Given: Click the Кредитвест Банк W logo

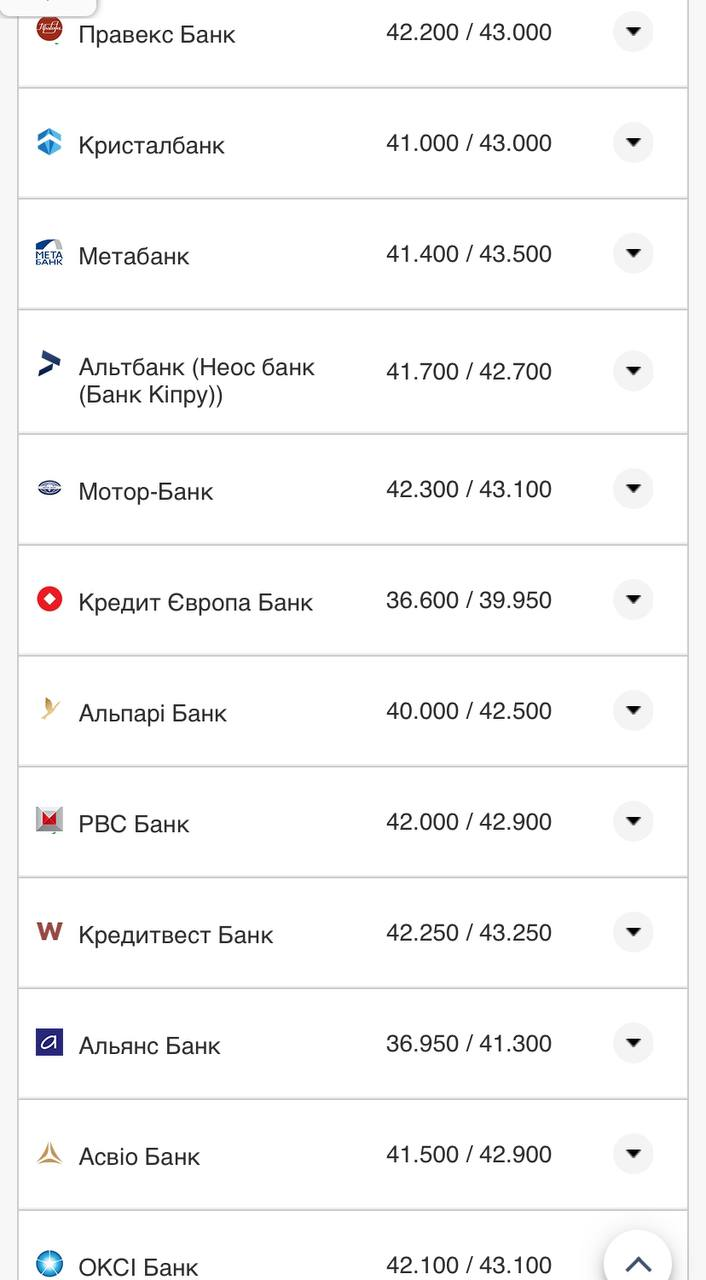Looking at the screenshot, I should click(x=49, y=932).
